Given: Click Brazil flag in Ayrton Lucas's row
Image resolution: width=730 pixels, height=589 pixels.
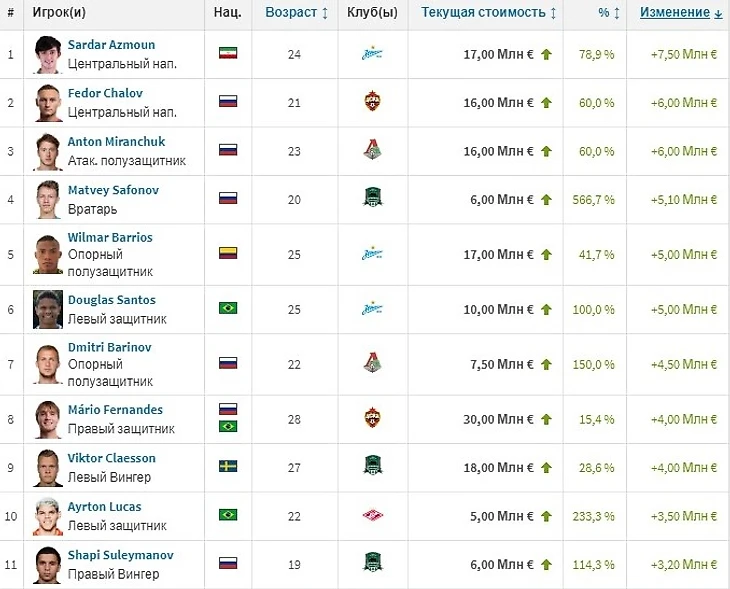Looking at the screenshot, I should tap(227, 516).
